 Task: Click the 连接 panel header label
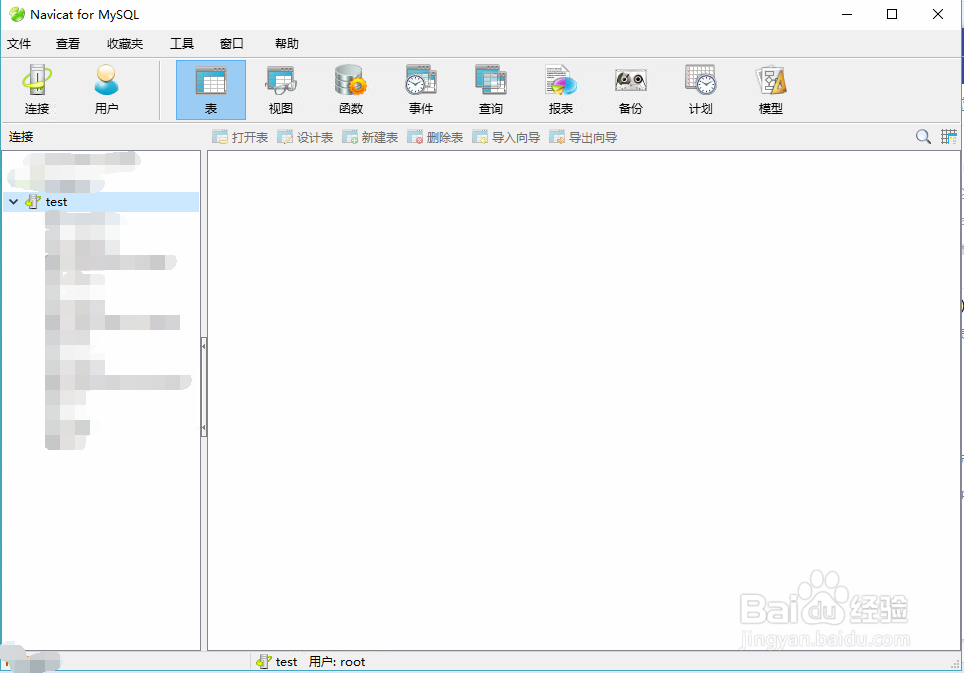tap(21, 136)
